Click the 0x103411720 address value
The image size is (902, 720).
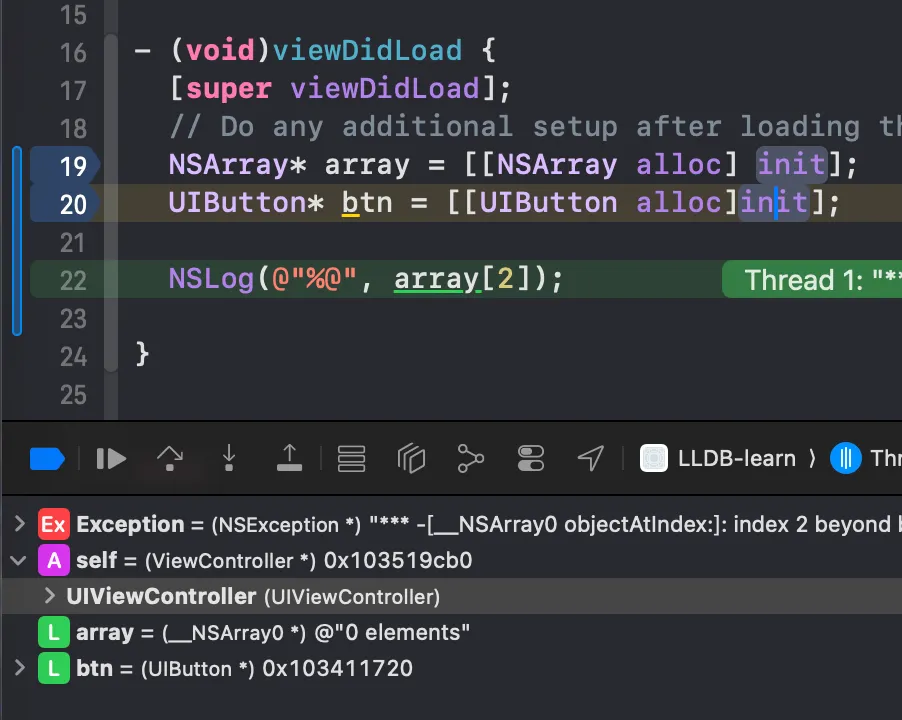click(x=338, y=668)
